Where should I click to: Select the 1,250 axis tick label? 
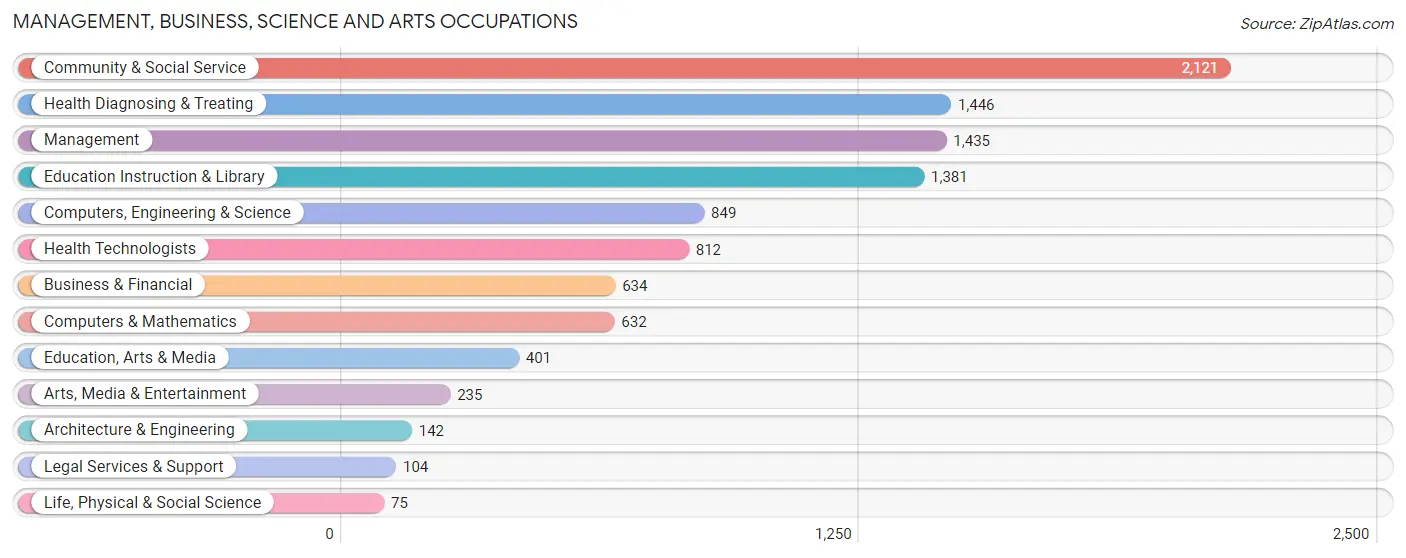click(x=834, y=534)
